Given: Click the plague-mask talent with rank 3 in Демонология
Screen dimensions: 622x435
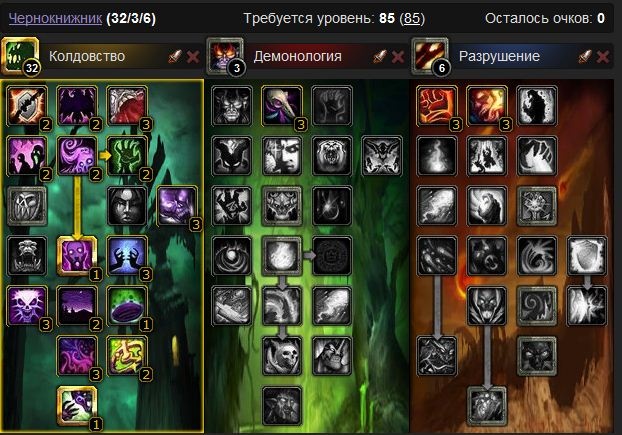Looking at the screenshot, I should 282,106.
